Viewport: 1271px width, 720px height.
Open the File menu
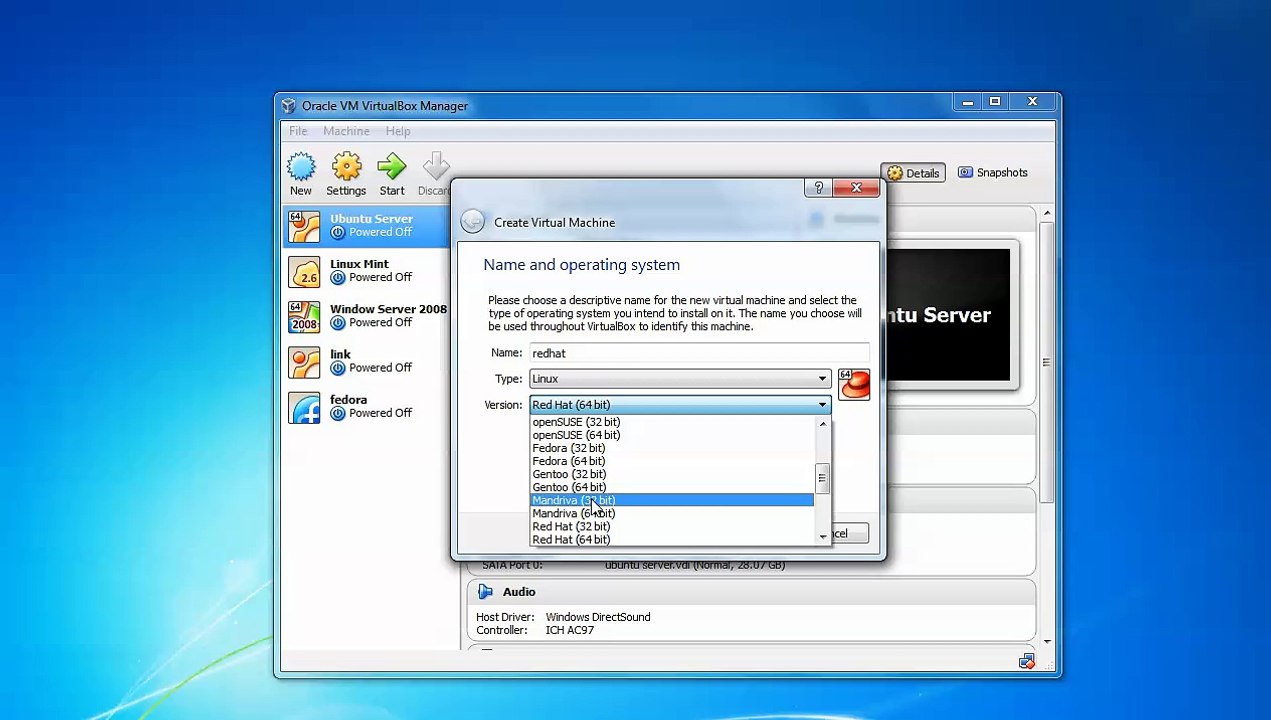coord(298,131)
